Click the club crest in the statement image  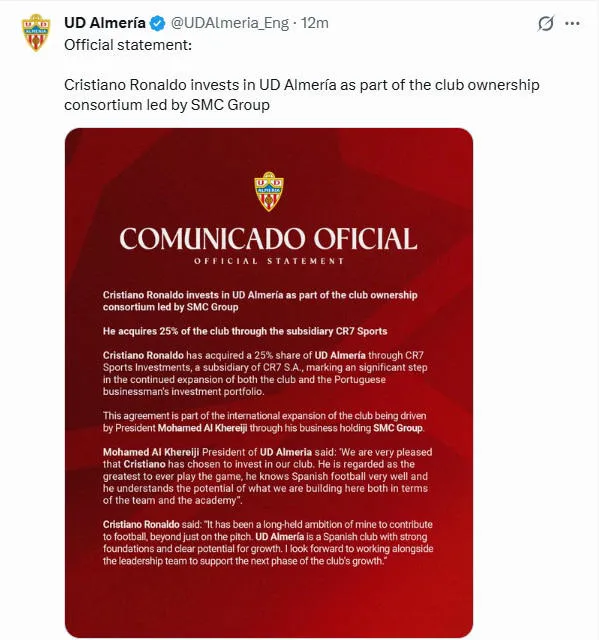click(x=269, y=191)
